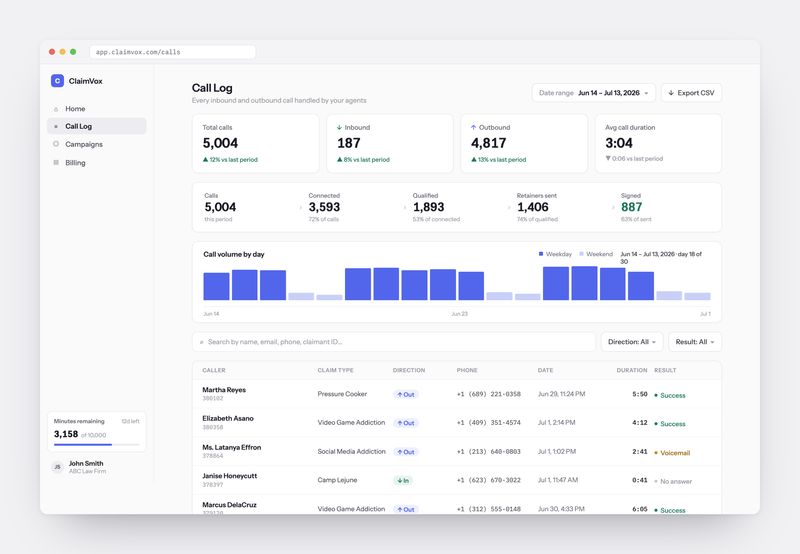The image size is (800, 554).
Task: Go to Home in sidebar
Action: [x=96, y=109]
